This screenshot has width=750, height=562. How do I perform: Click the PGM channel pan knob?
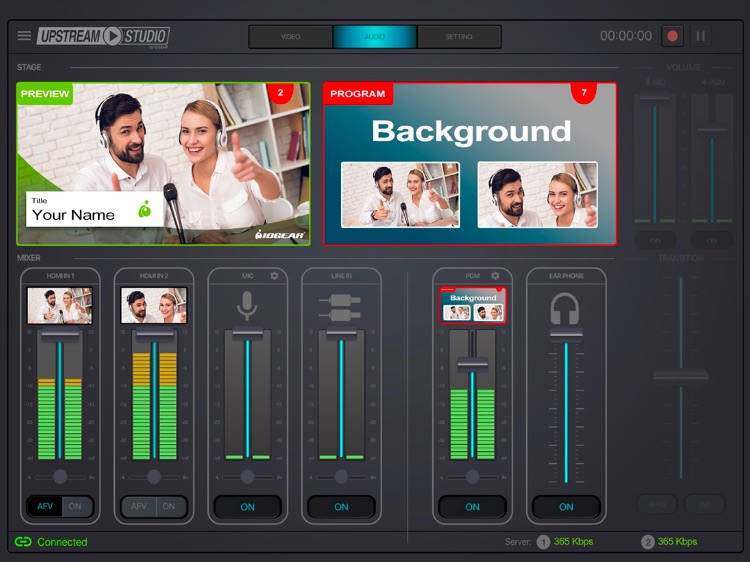tap(472, 476)
